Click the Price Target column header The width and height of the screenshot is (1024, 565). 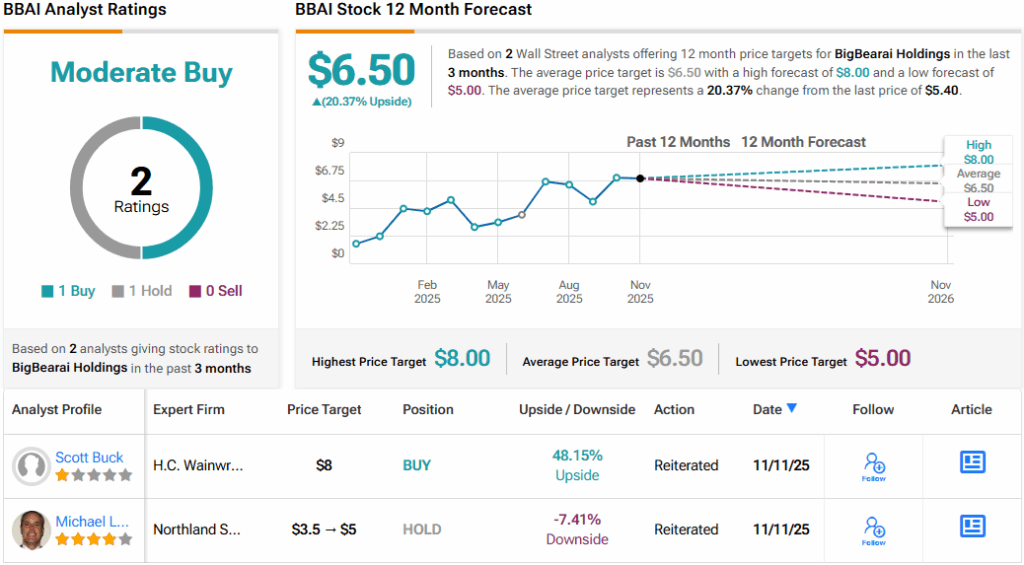tap(324, 410)
